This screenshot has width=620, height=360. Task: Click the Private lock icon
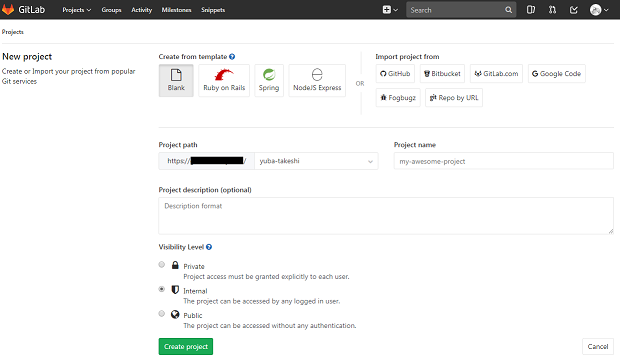point(175,265)
